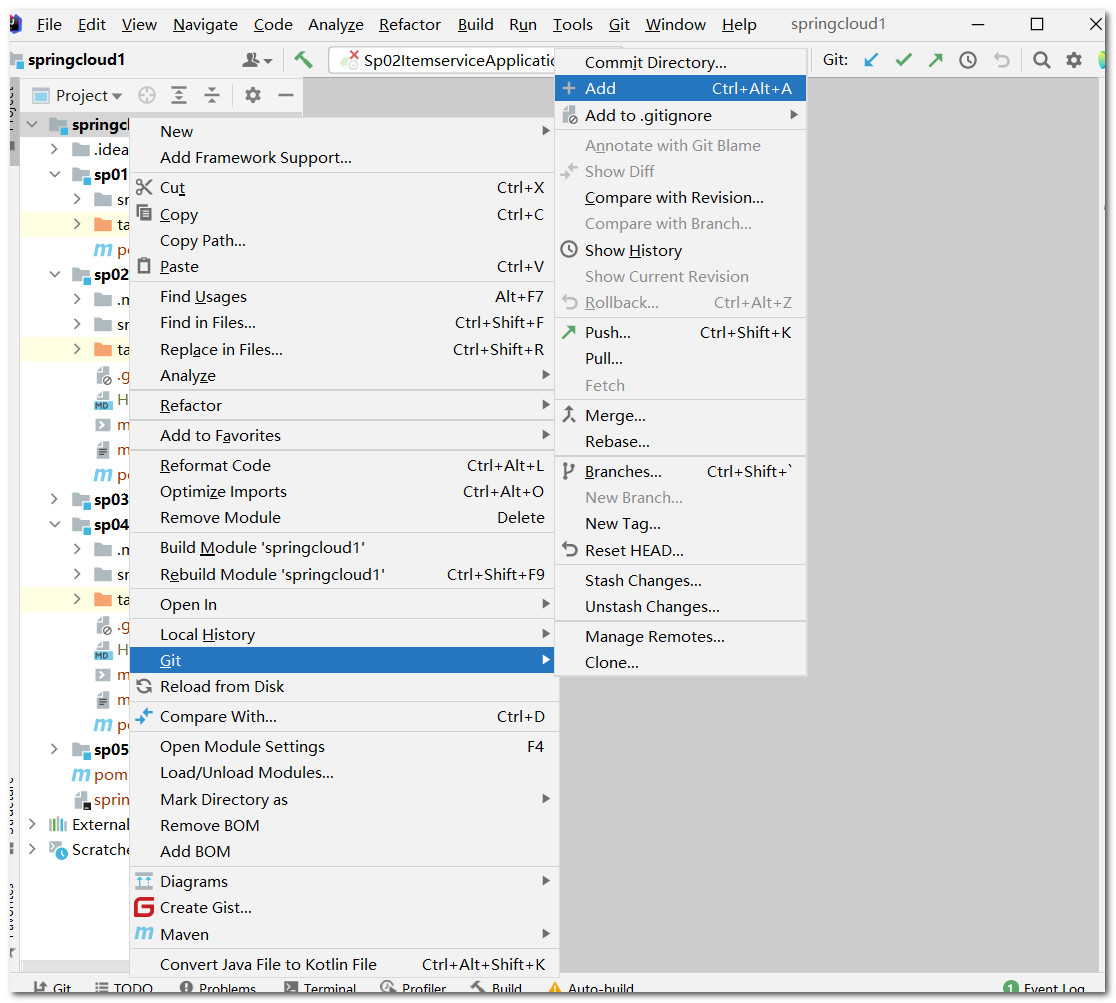Open the New submenu
1116x1003 pixels.
343,131
